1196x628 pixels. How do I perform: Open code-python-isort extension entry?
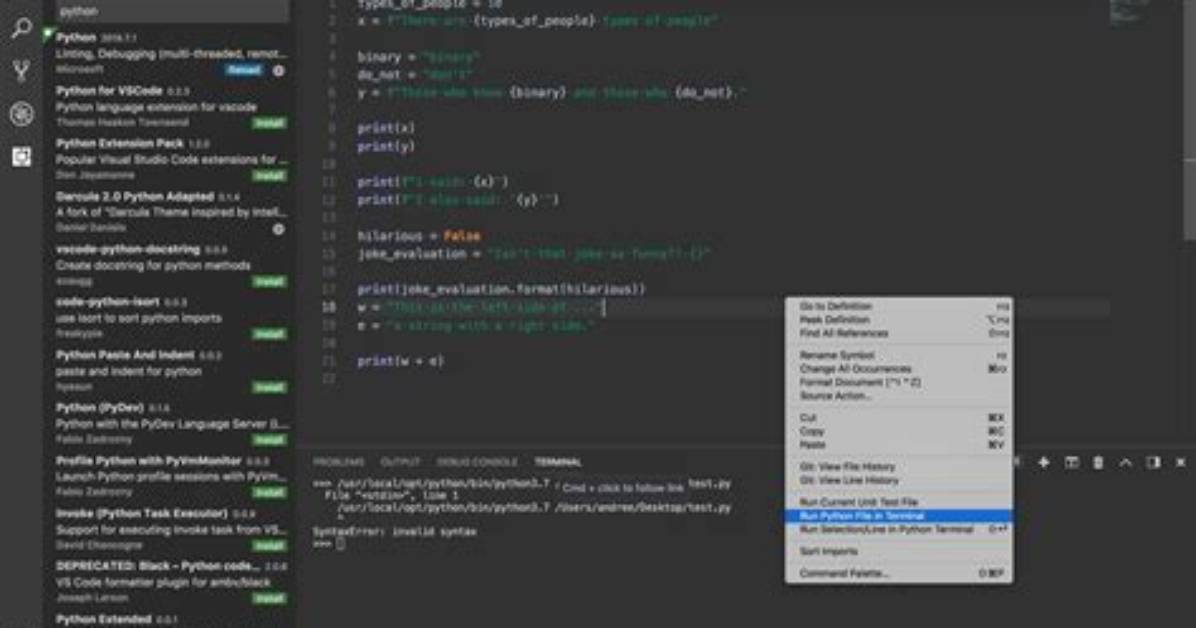171,317
